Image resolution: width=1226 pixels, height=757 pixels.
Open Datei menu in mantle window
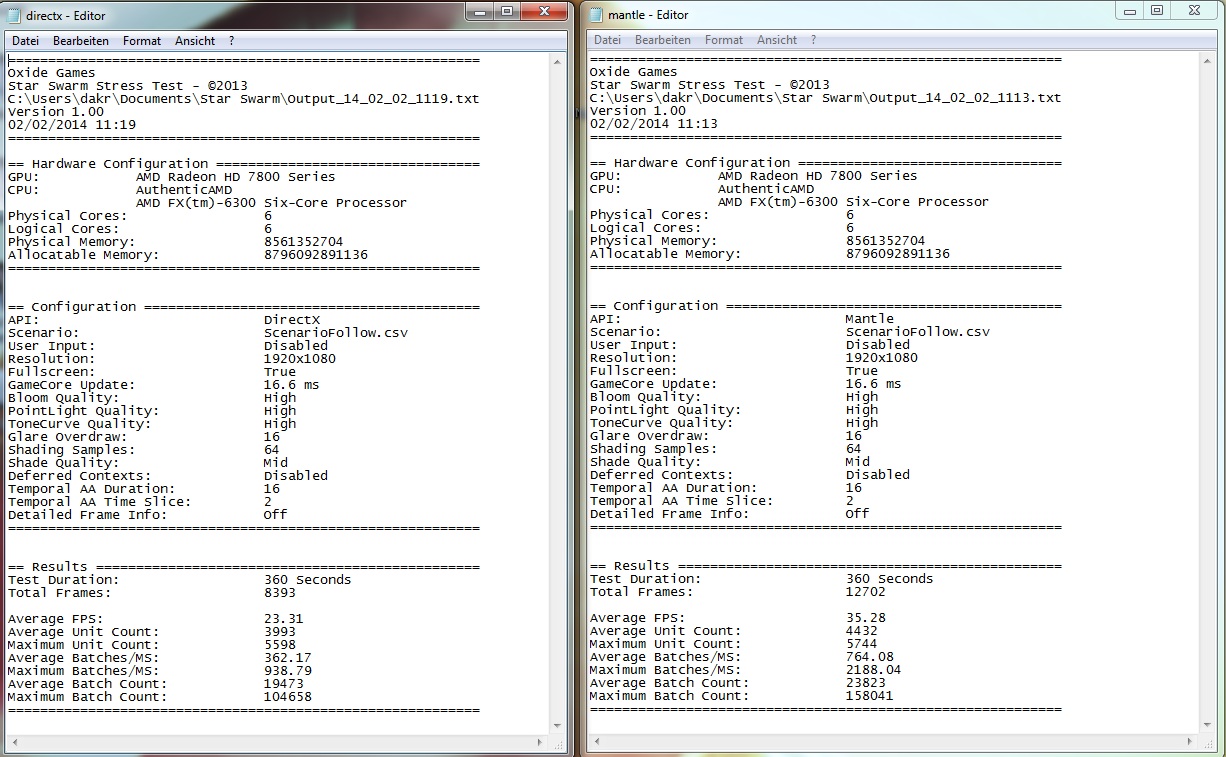pos(607,40)
